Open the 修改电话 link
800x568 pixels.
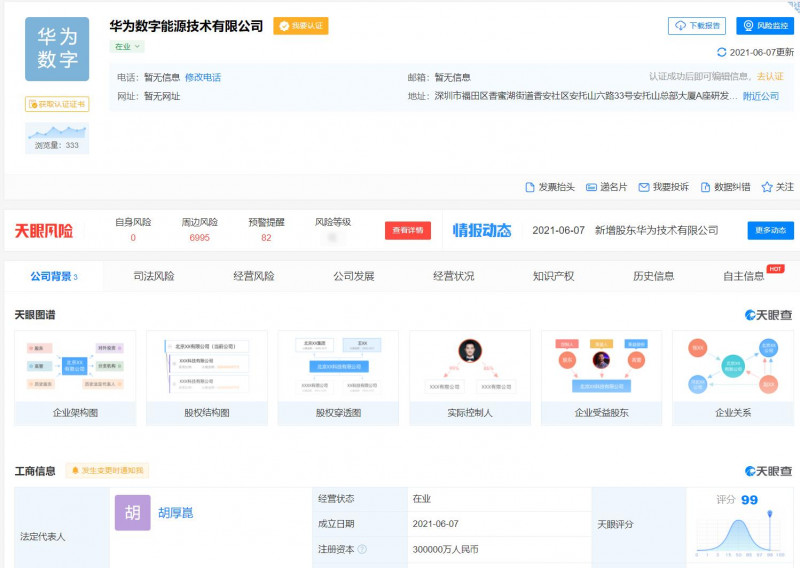203,77
